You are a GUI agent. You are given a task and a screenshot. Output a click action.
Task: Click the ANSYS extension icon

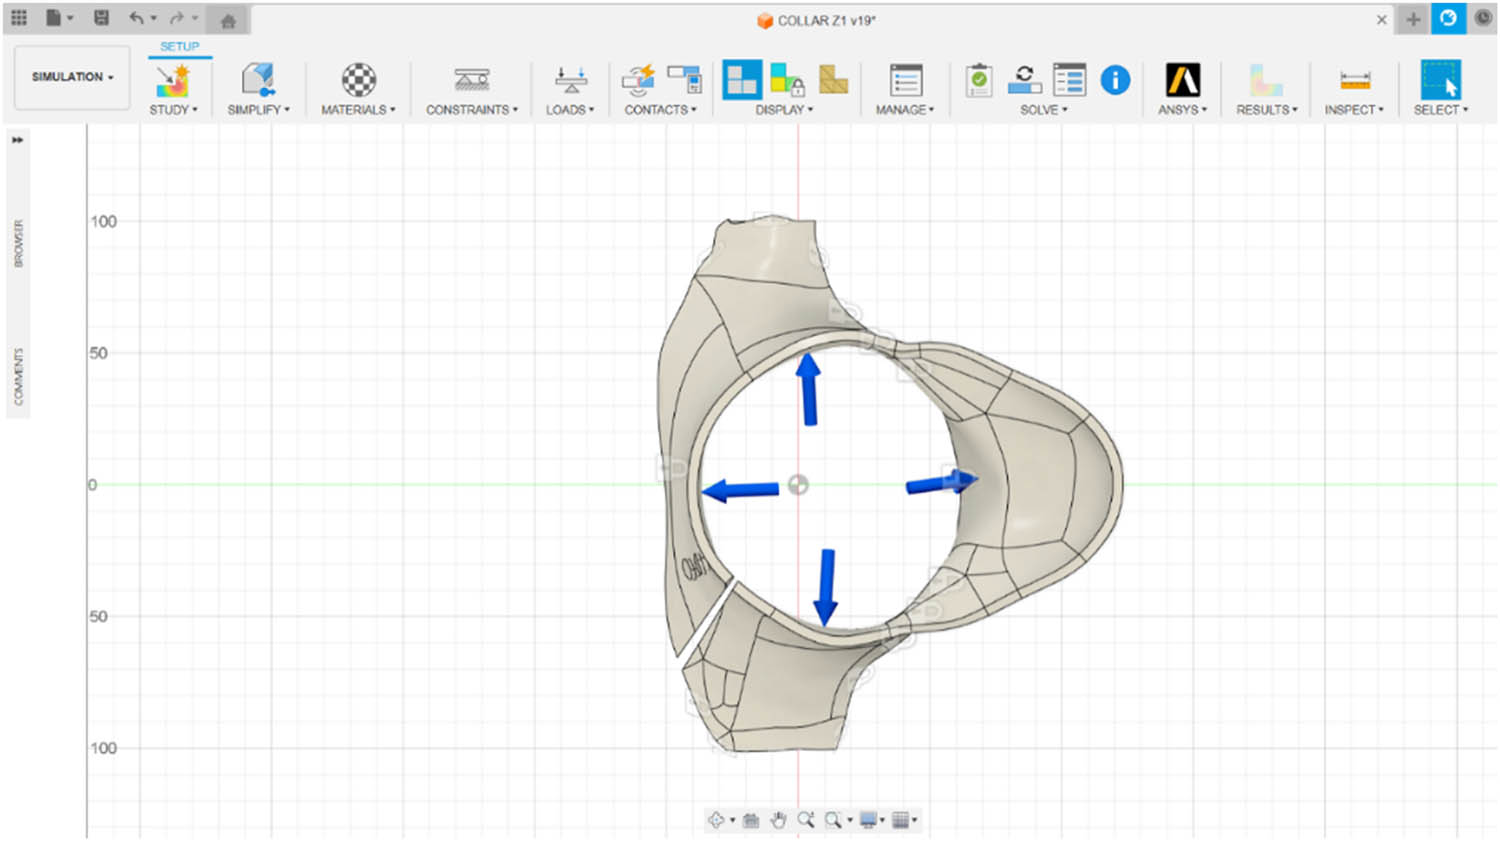pos(1182,80)
